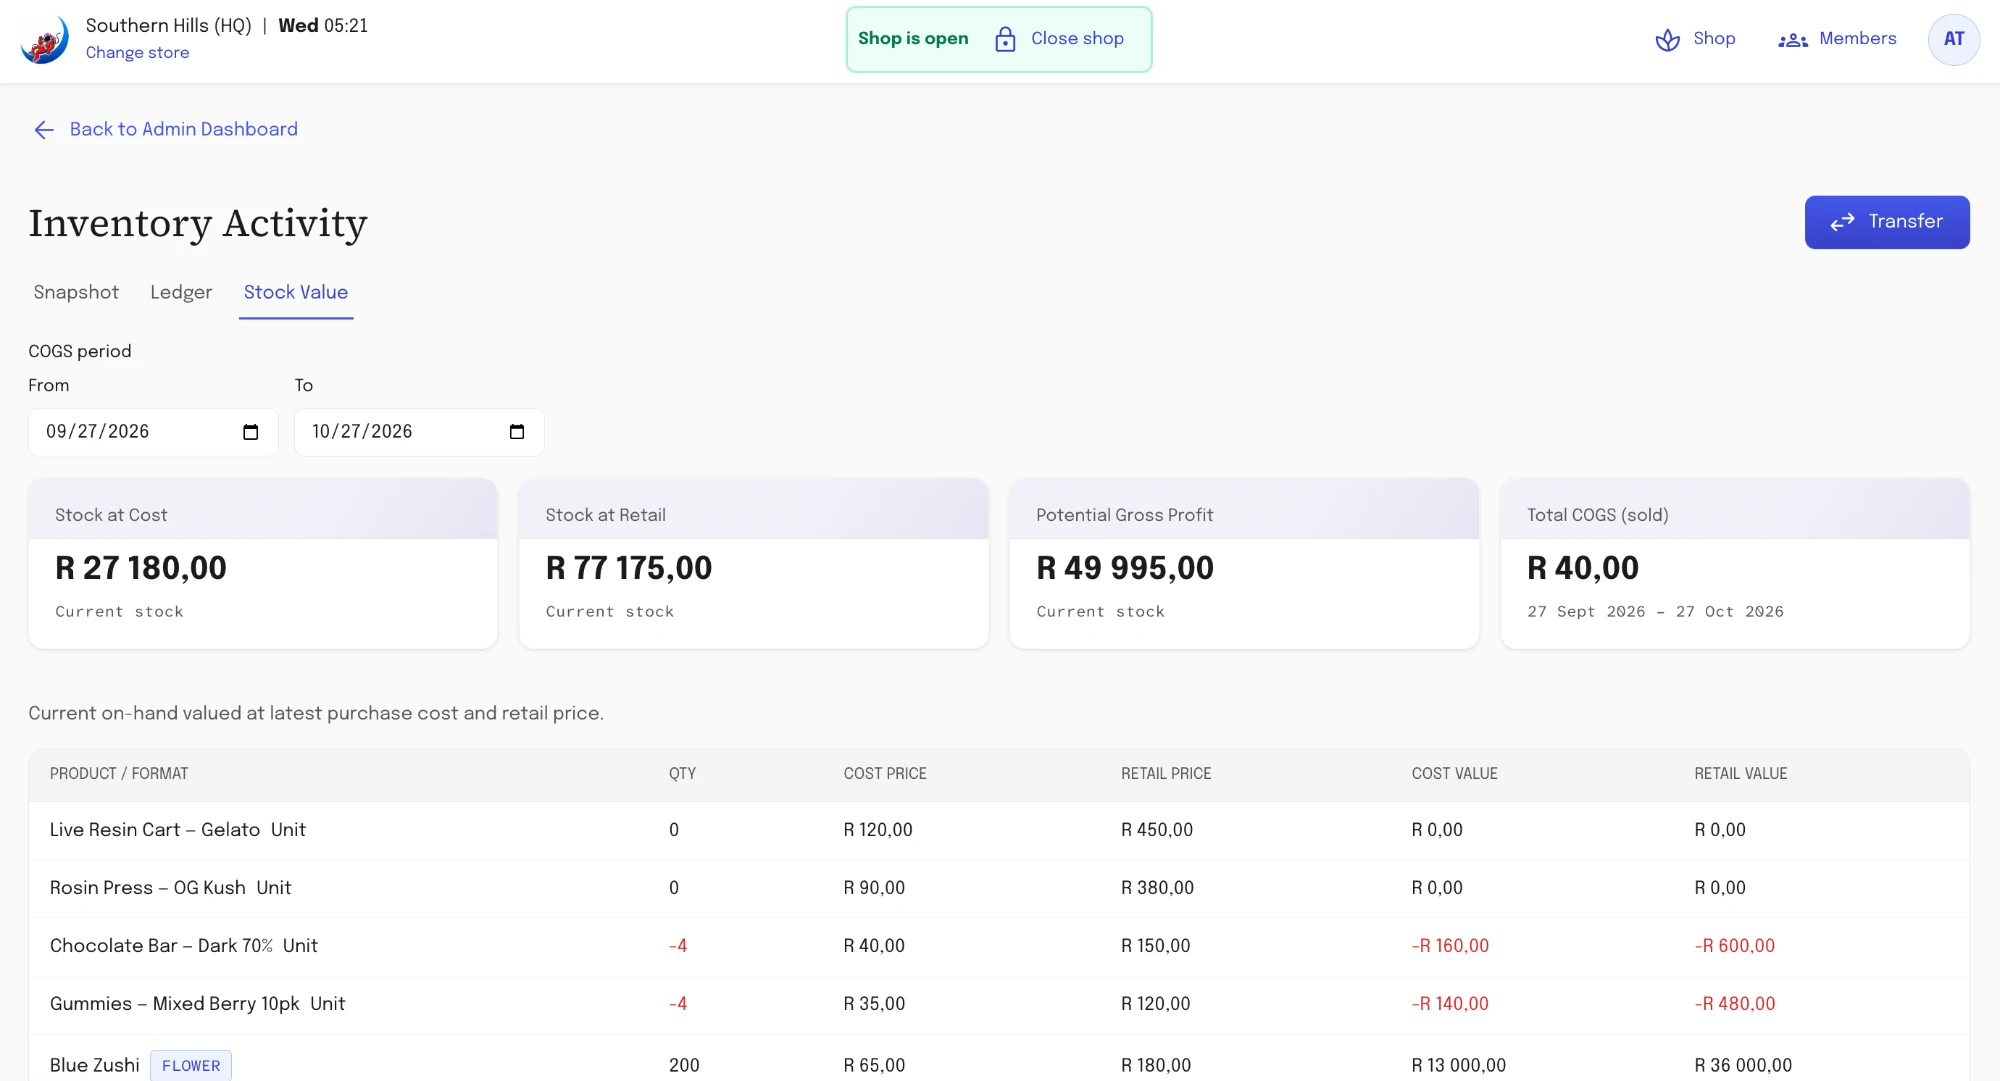Screen dimensions: 2000x1081
Task: Click the To date field 10/27/2026
Action: 419,432
